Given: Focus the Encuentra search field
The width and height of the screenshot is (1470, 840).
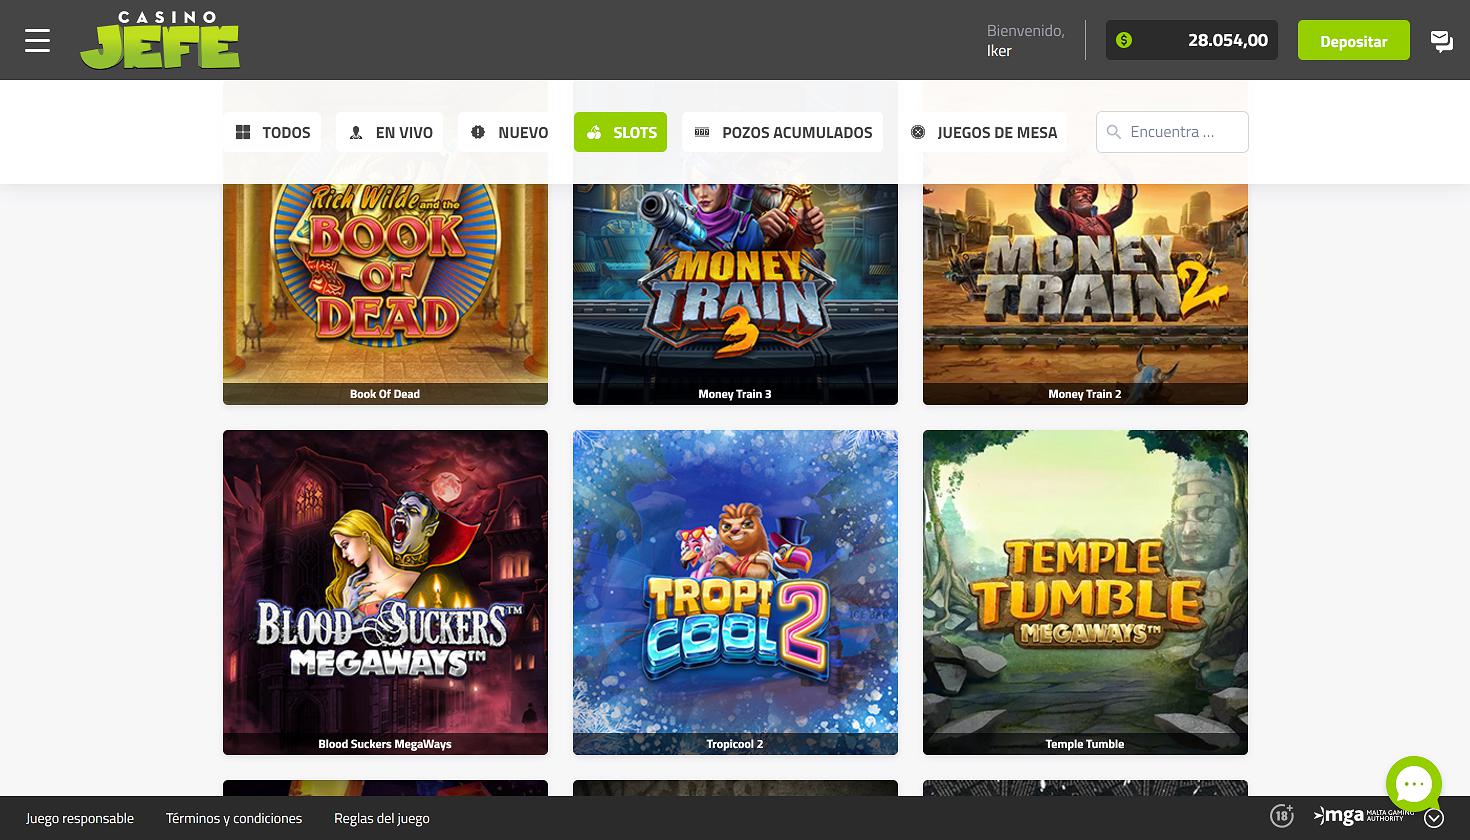Looking at the screenshot, I should click(x=1172, y=132).
